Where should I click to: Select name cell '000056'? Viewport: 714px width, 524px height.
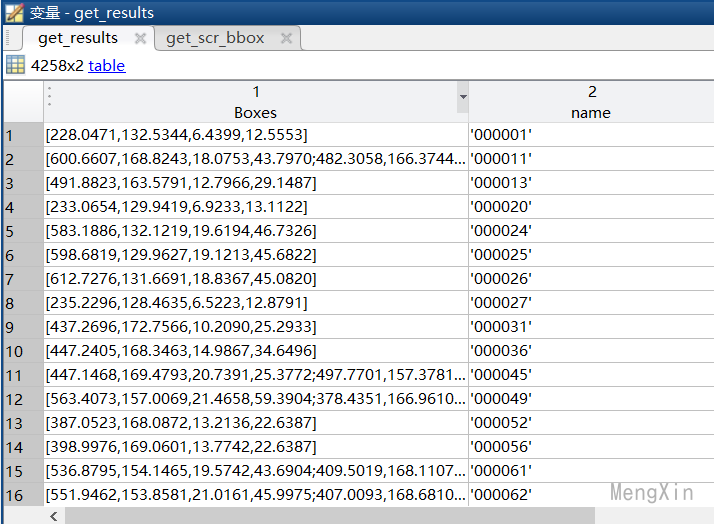(592, 447)
